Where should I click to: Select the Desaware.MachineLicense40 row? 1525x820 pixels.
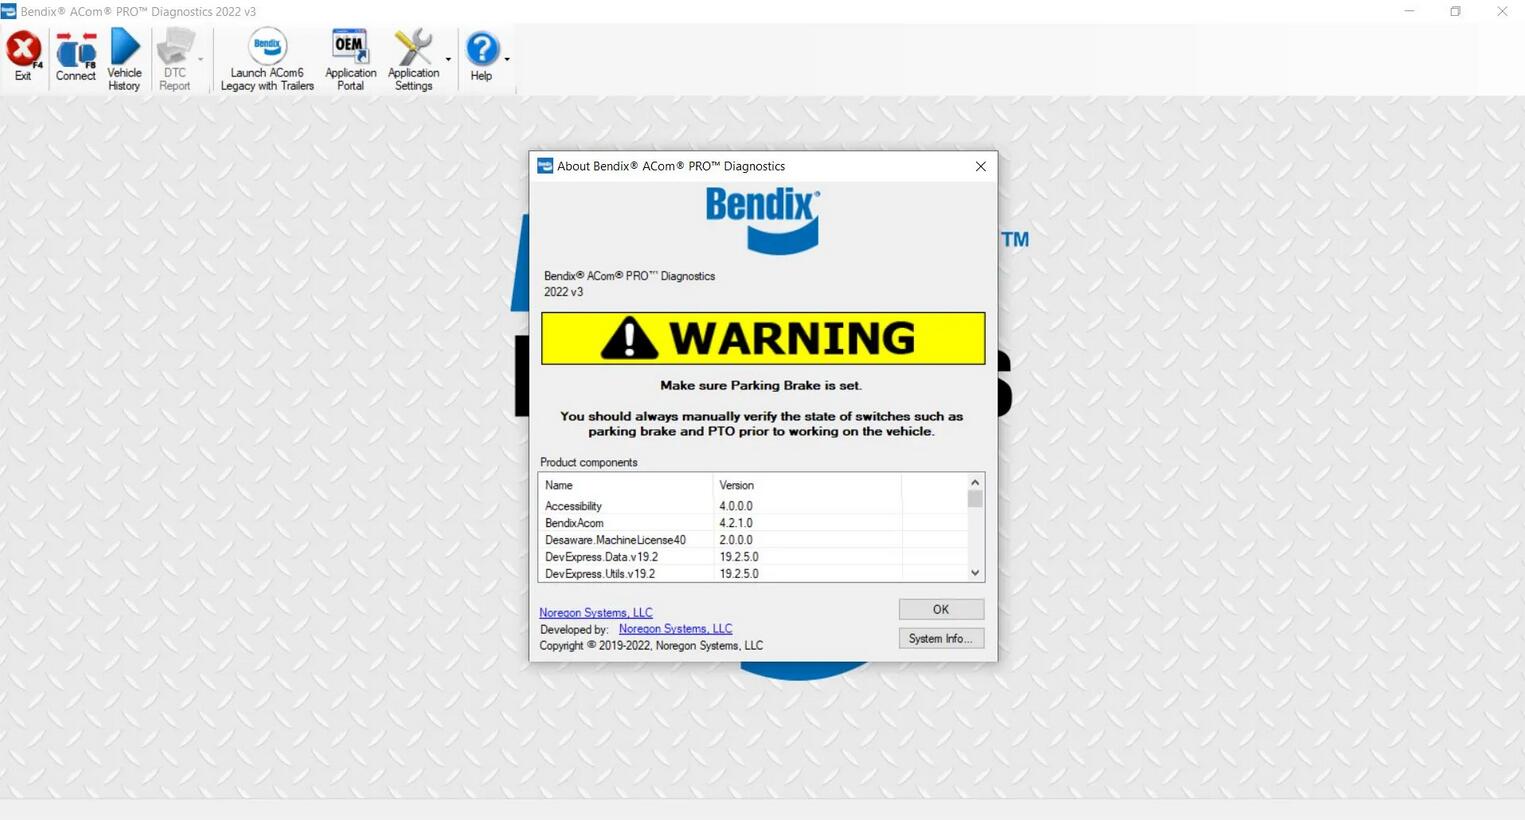tap(753, 540)
